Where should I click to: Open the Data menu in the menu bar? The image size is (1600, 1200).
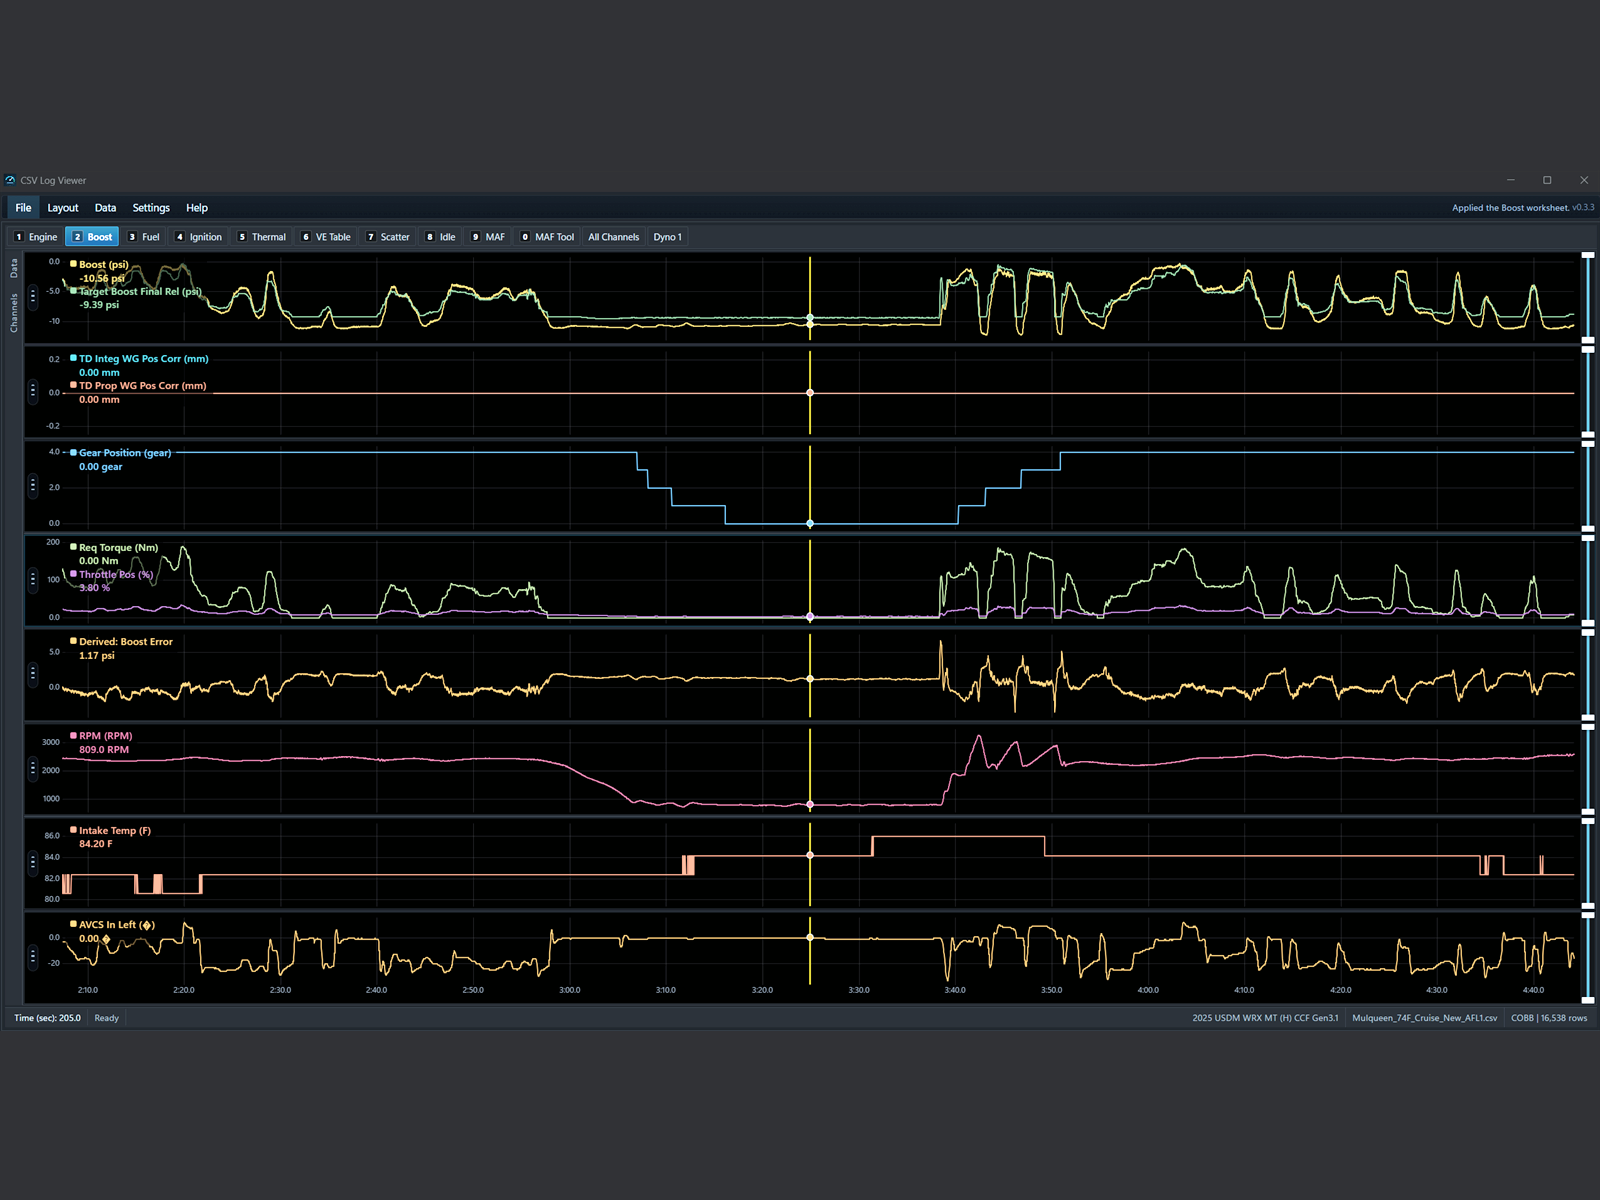(x=105, y=208)
